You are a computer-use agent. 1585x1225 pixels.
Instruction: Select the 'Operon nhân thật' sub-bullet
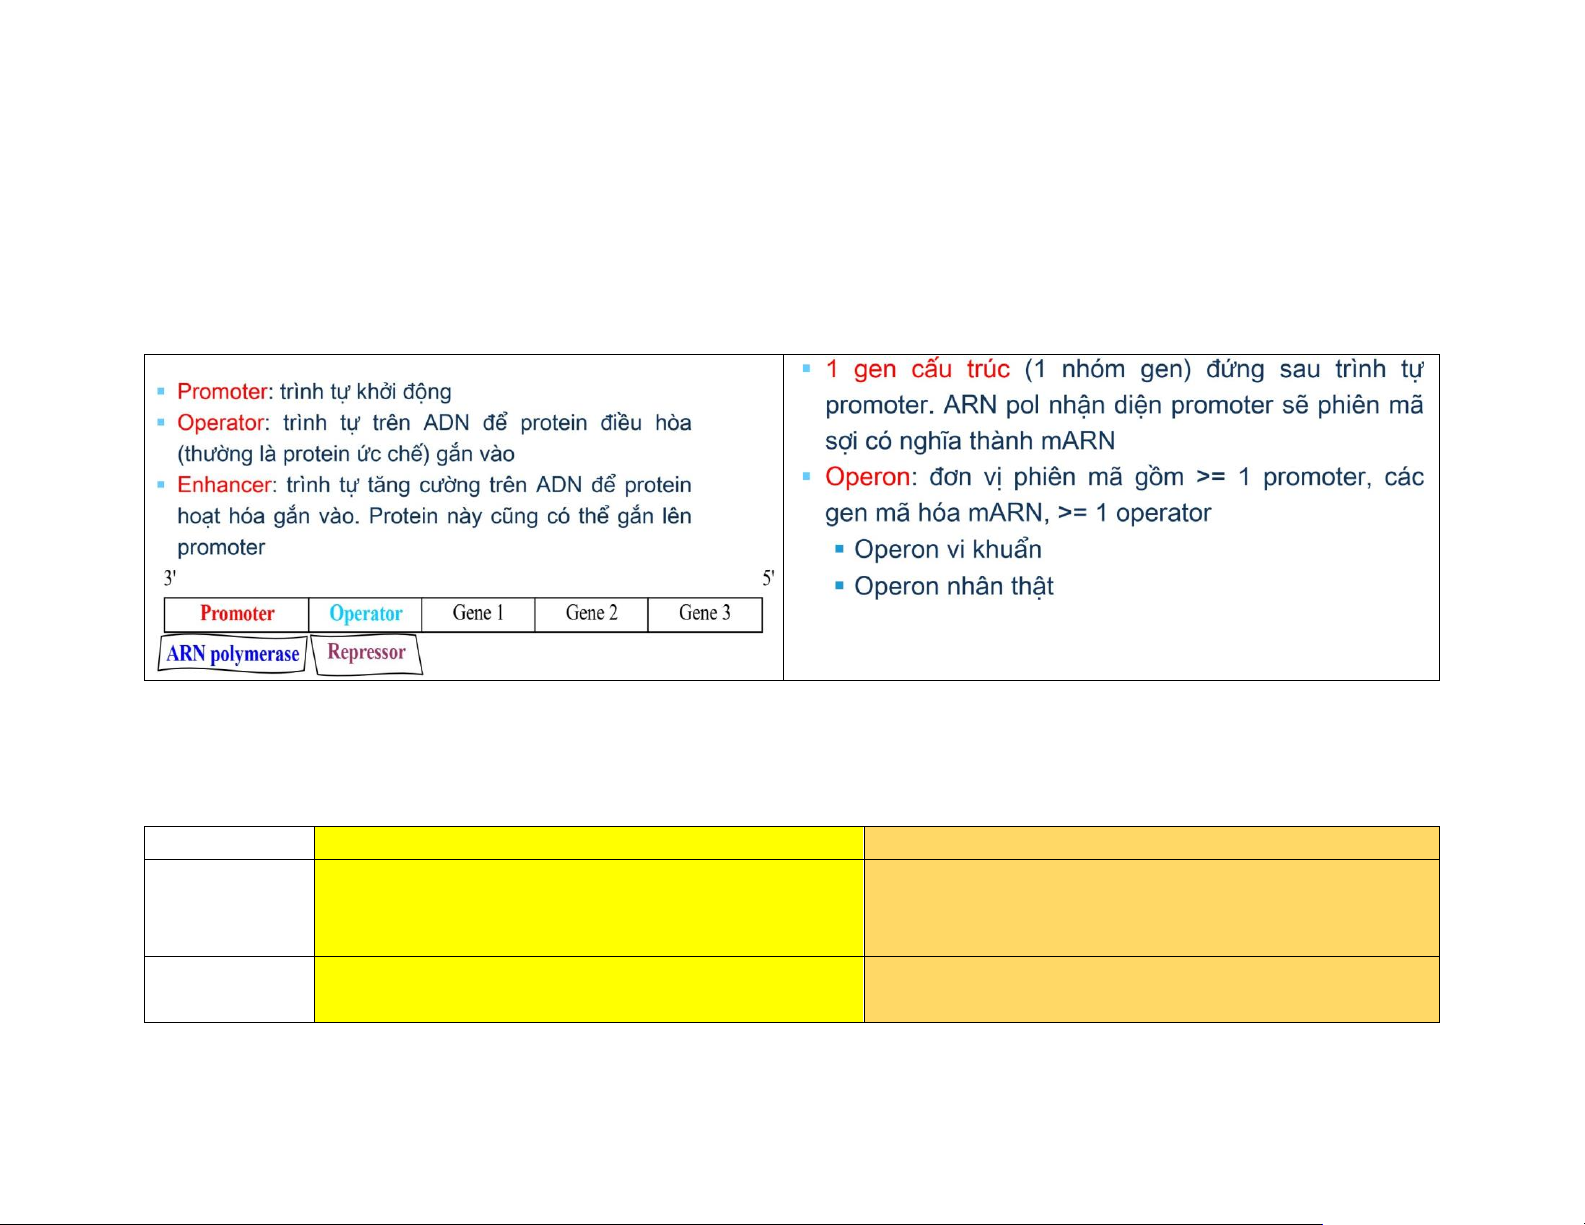point(953,586)
